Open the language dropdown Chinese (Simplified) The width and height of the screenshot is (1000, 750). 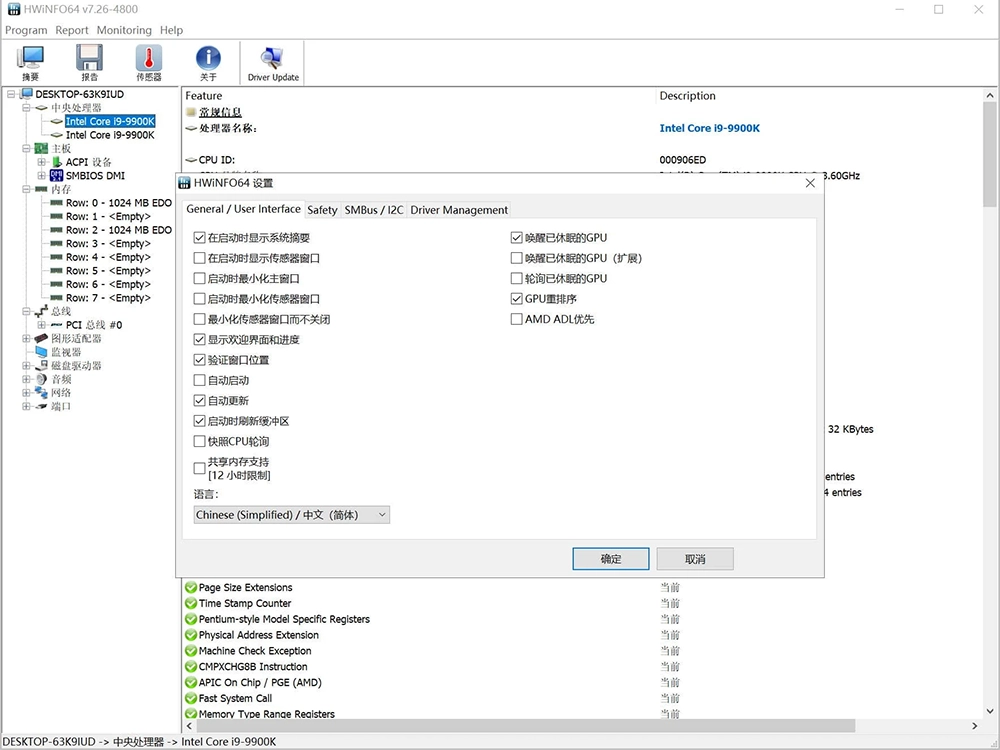(291, 515)
